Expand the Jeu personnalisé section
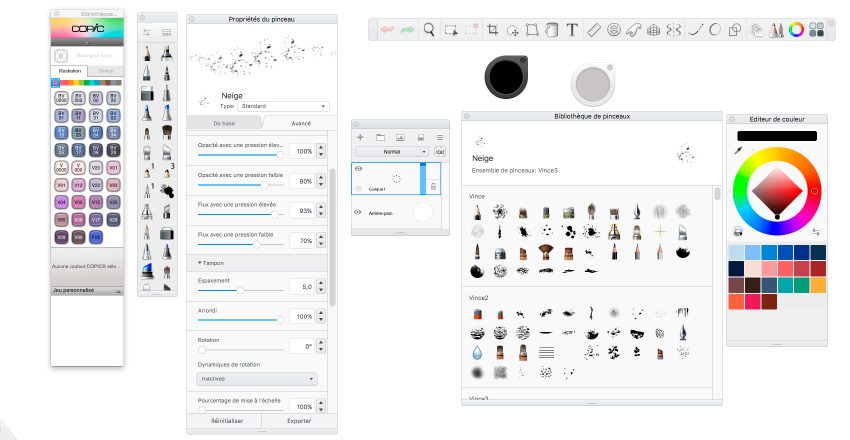Screen dimensions: 850x440 tap(87, 291)
